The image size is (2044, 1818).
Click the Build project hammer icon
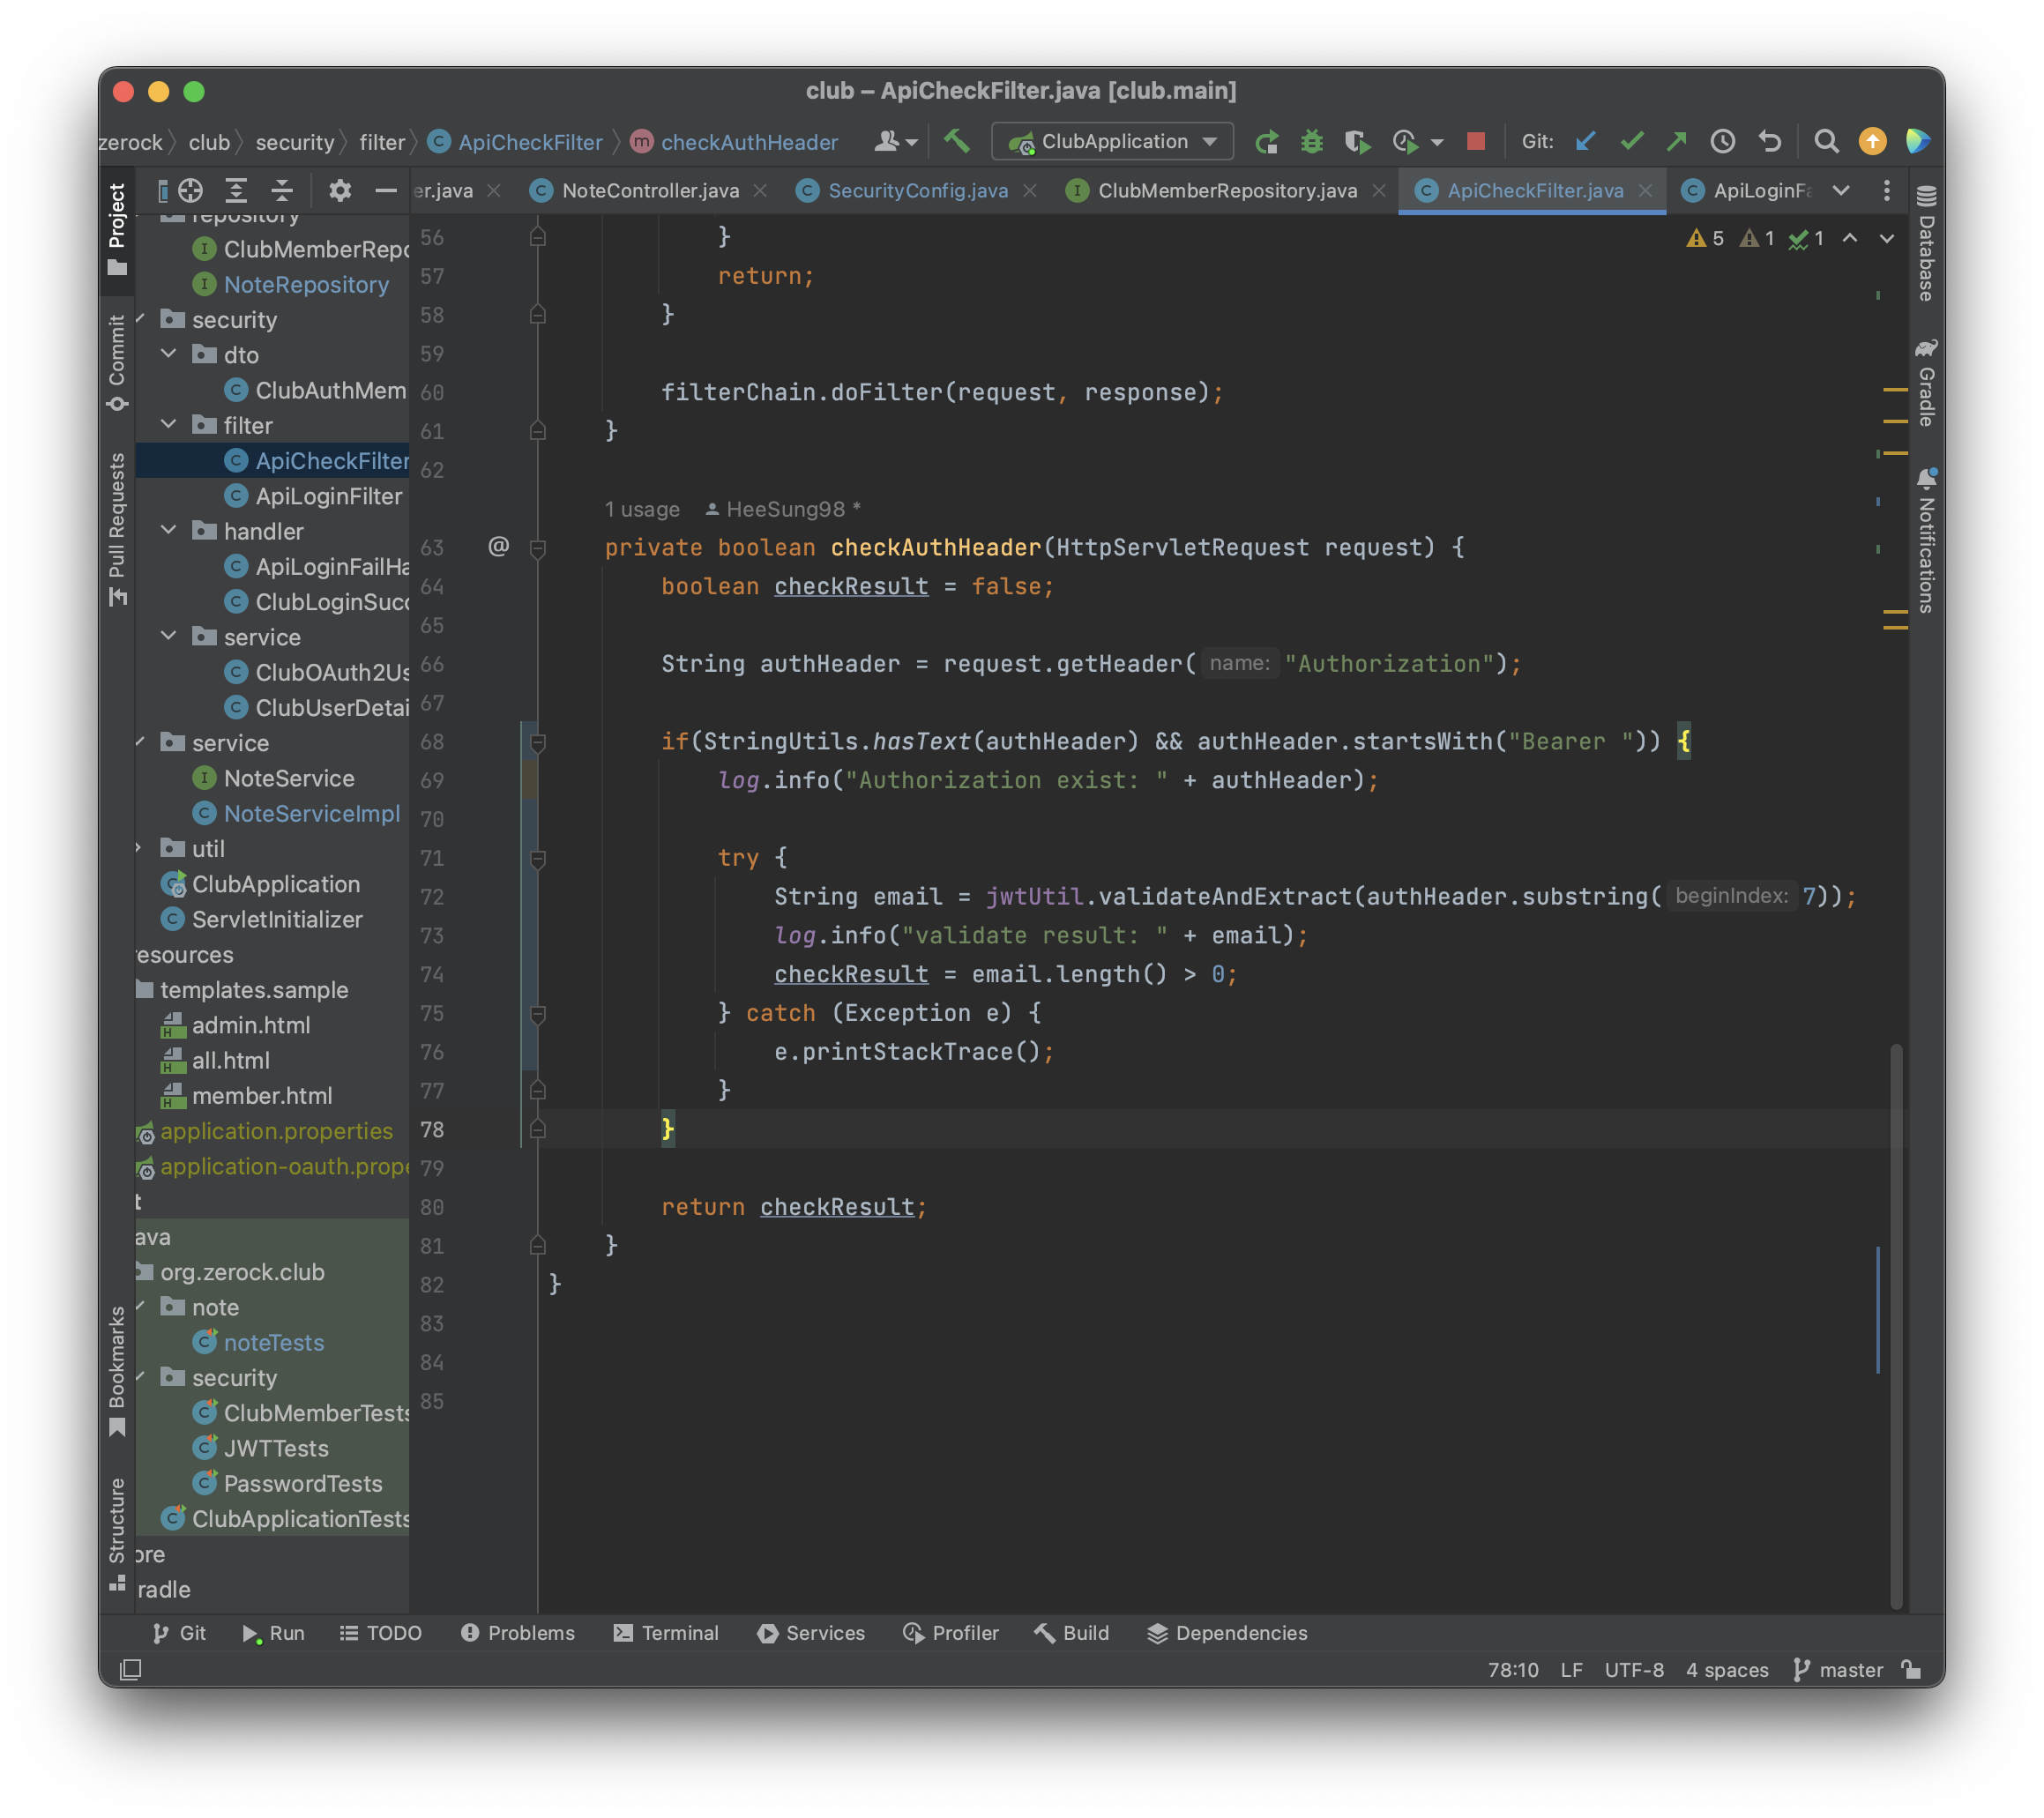pyautogui.click(x=956, y=141)
